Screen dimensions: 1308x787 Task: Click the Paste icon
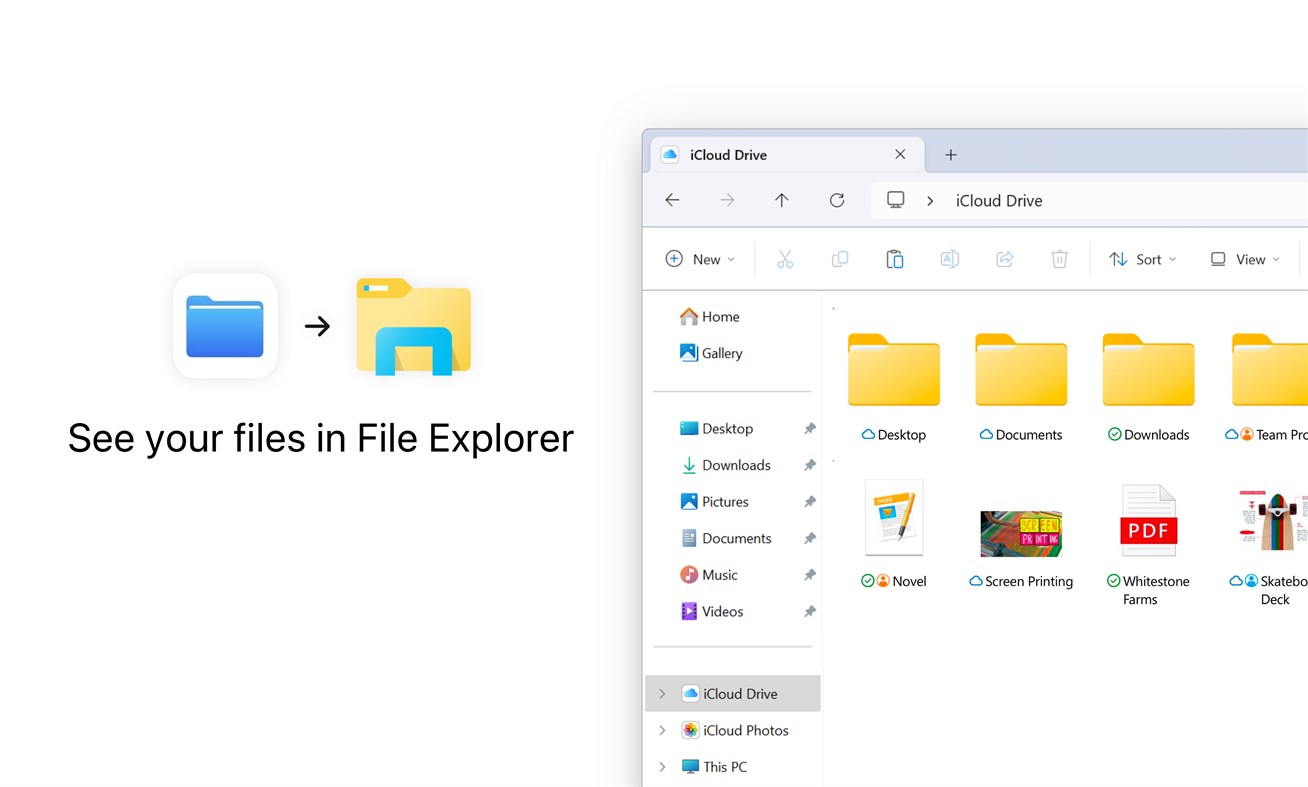(895, 258)
